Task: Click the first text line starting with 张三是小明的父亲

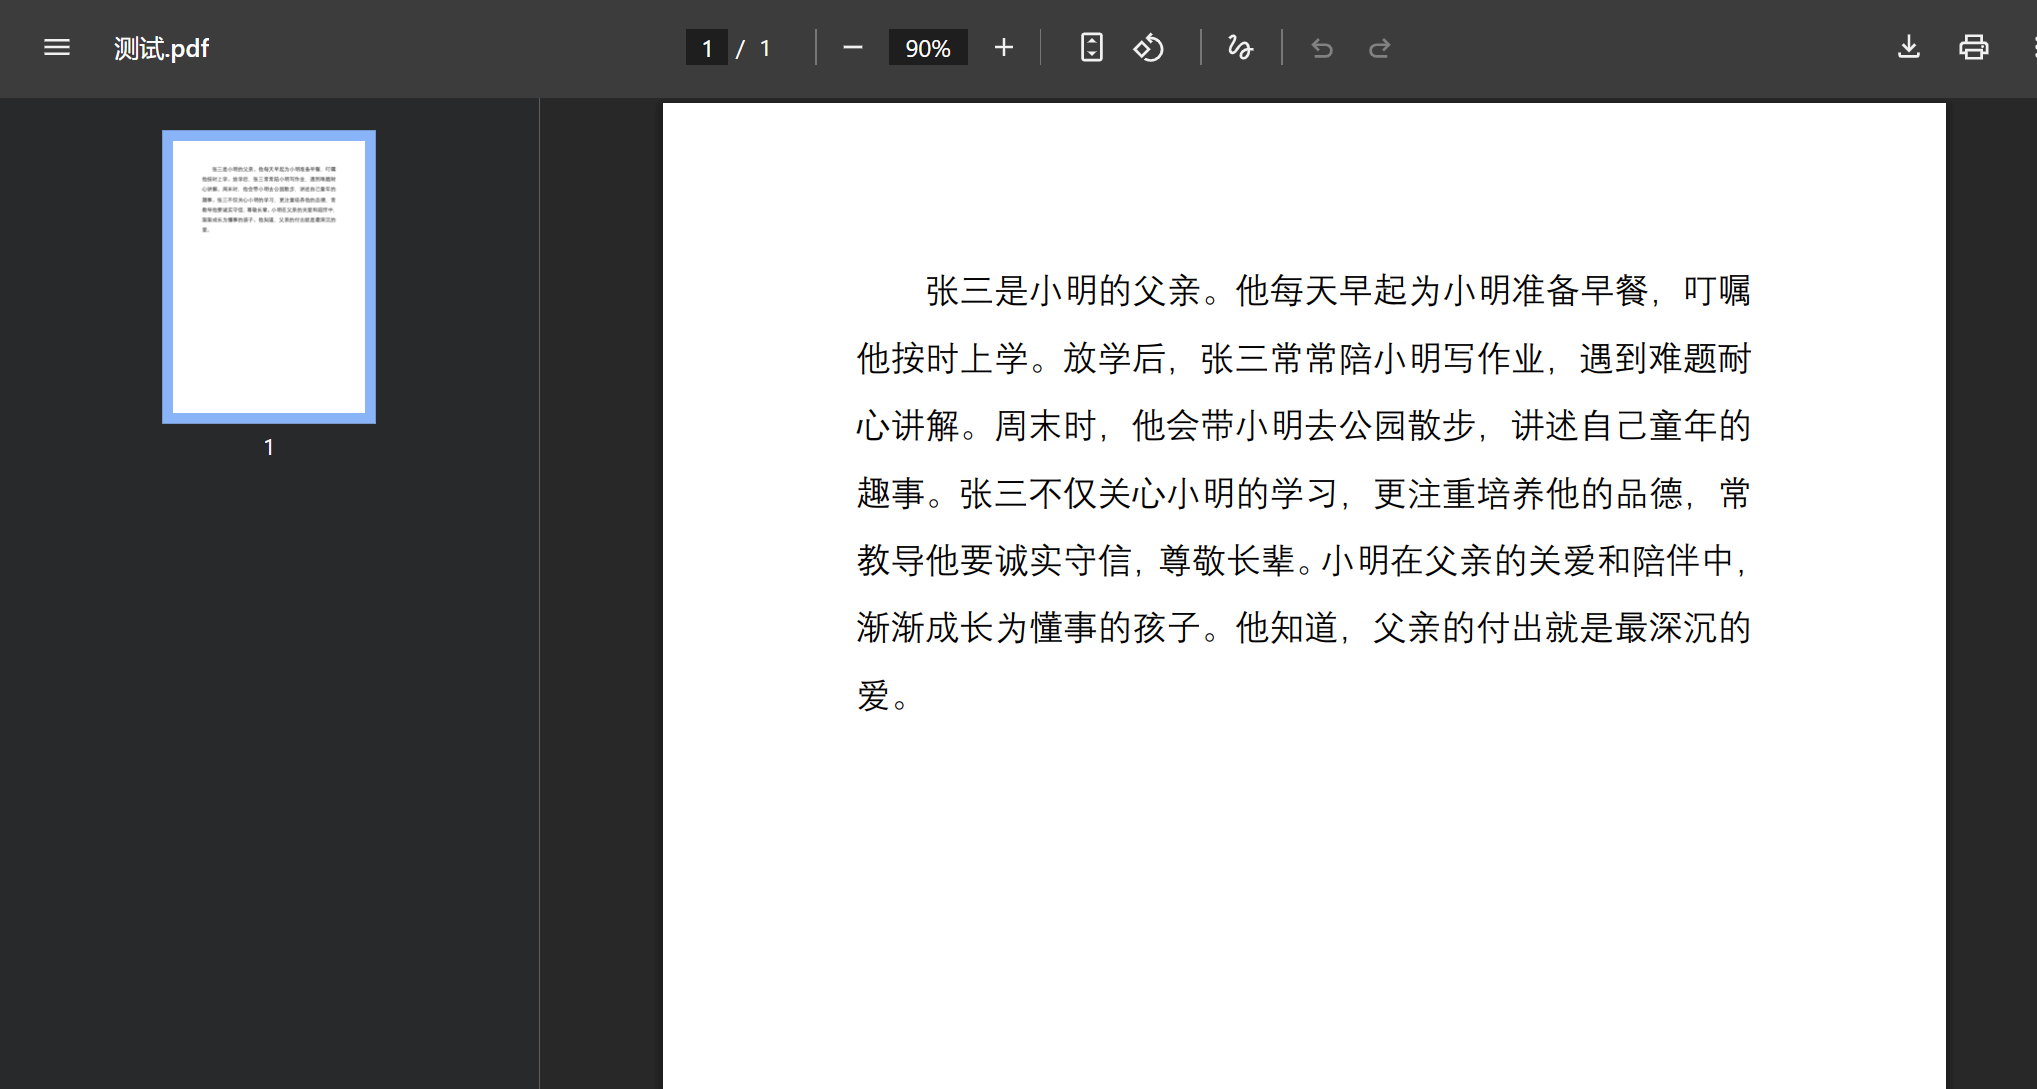Action: tap(1337, 291)
